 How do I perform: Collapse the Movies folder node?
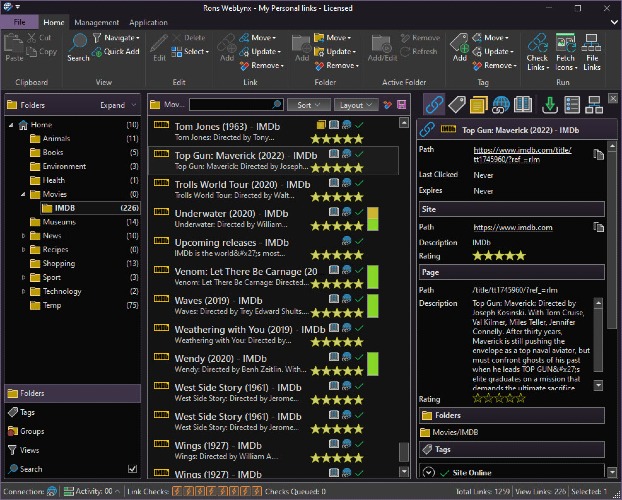pos(23,194)
